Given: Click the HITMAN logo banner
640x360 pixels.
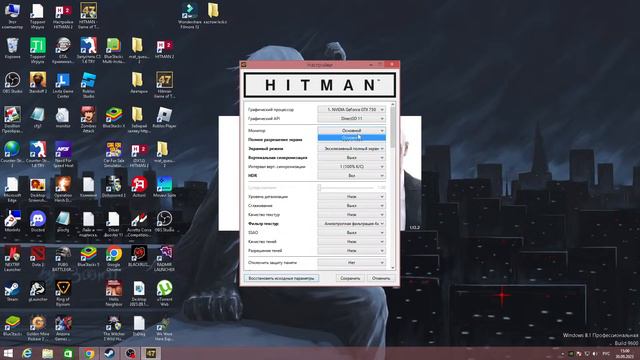Looking at the screenshot, I should (320, 85).
